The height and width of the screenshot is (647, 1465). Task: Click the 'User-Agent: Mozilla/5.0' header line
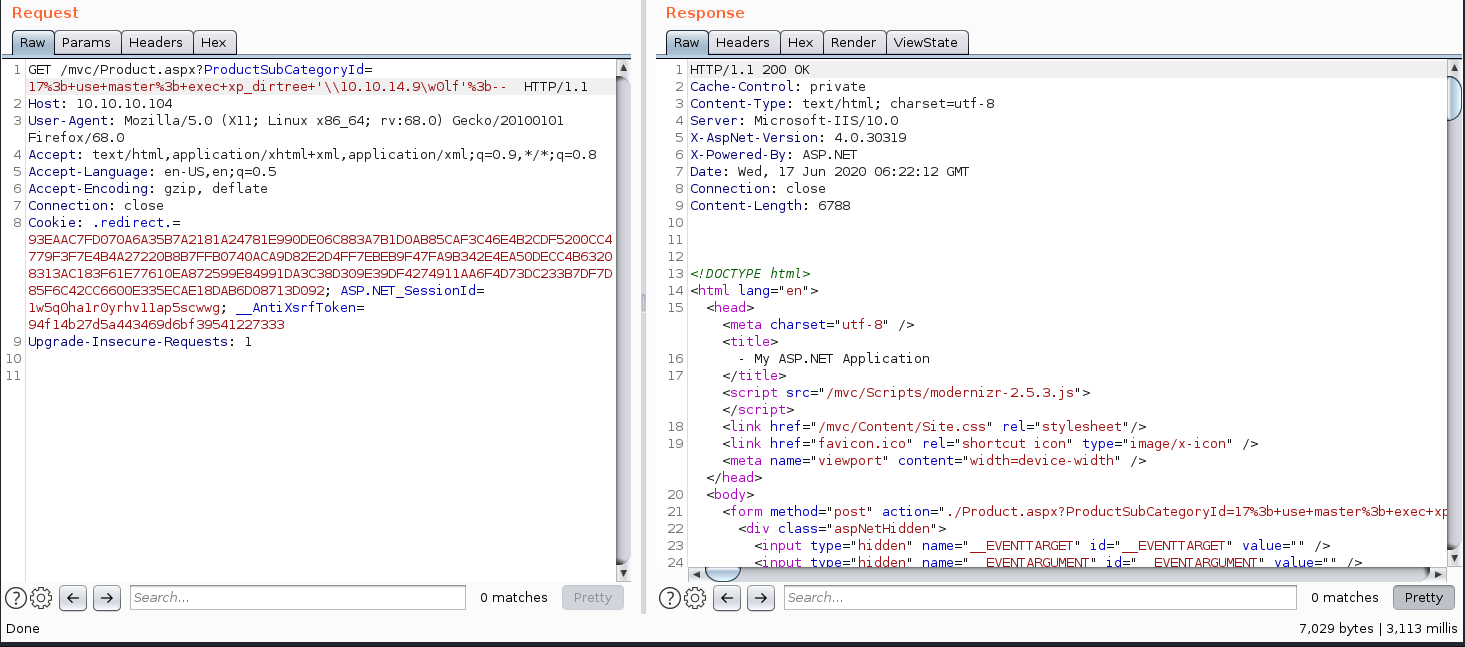[x=296, y=121]
